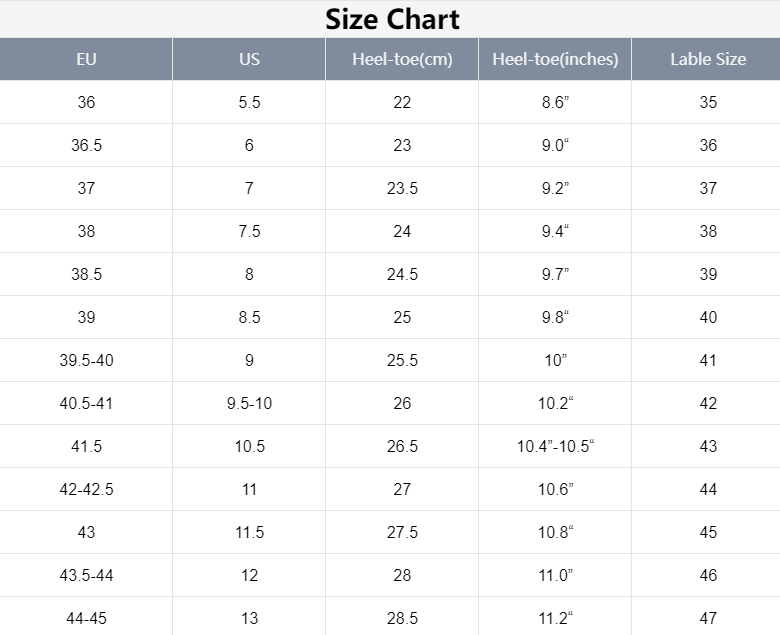780x635 pixels.
Task: Select the Heel-toe(cm) column header
Action: coord(402,59)
